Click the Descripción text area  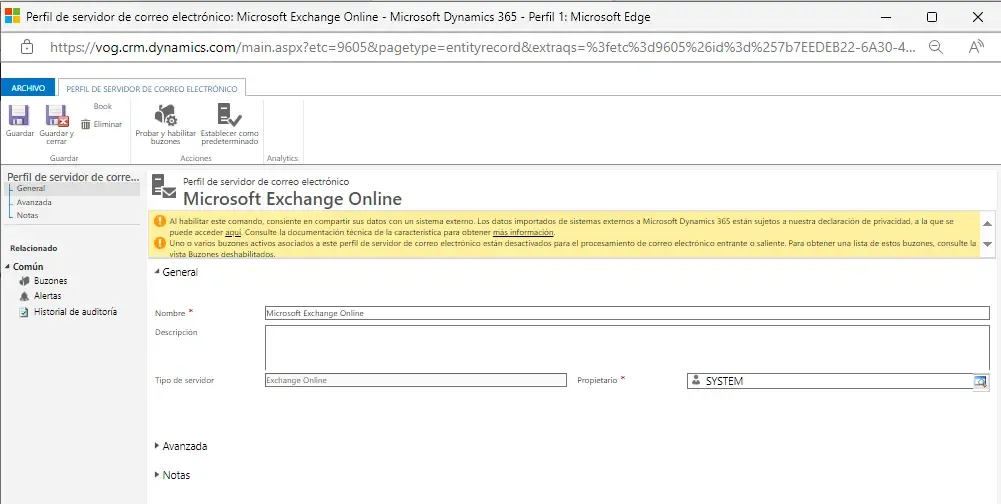point(626,347)
